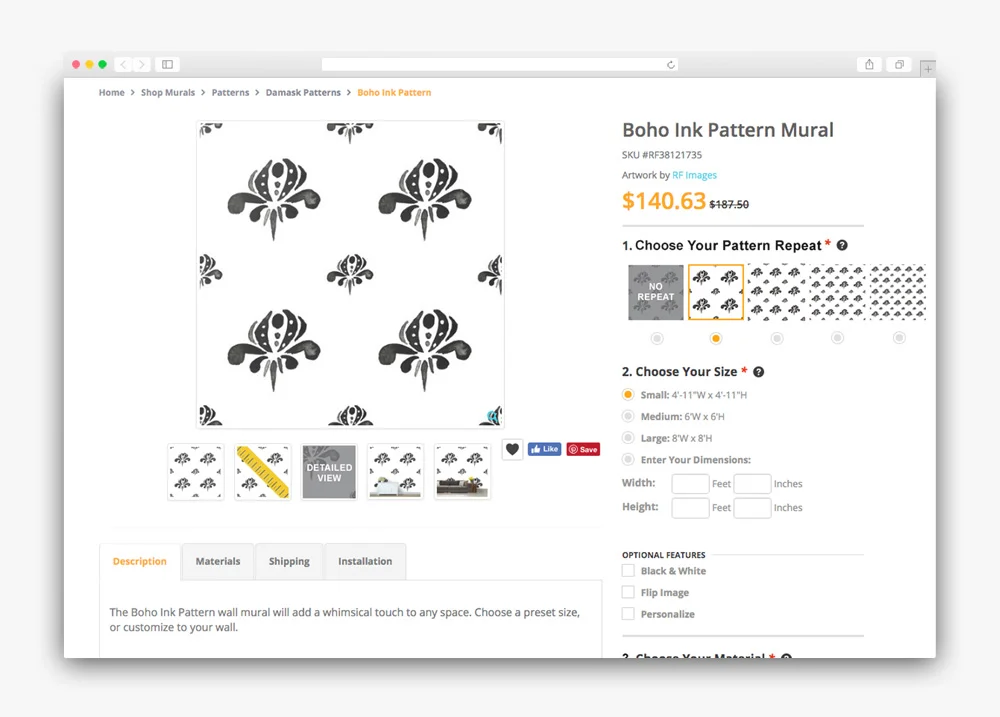The height and width of the screenshot is (717, 1000).
Task: Open first plain pattern gallery thumbnail
Action: 196,471
